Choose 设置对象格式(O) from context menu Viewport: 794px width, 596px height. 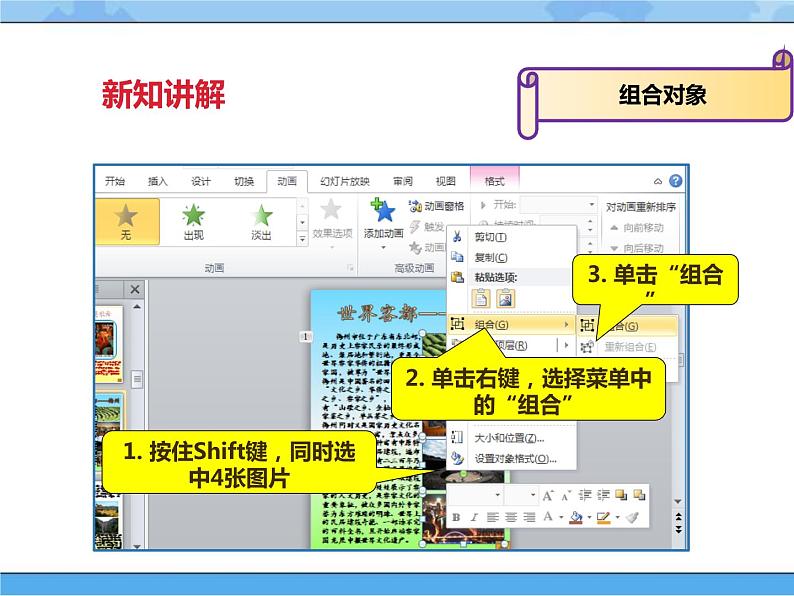click(515, 459)
